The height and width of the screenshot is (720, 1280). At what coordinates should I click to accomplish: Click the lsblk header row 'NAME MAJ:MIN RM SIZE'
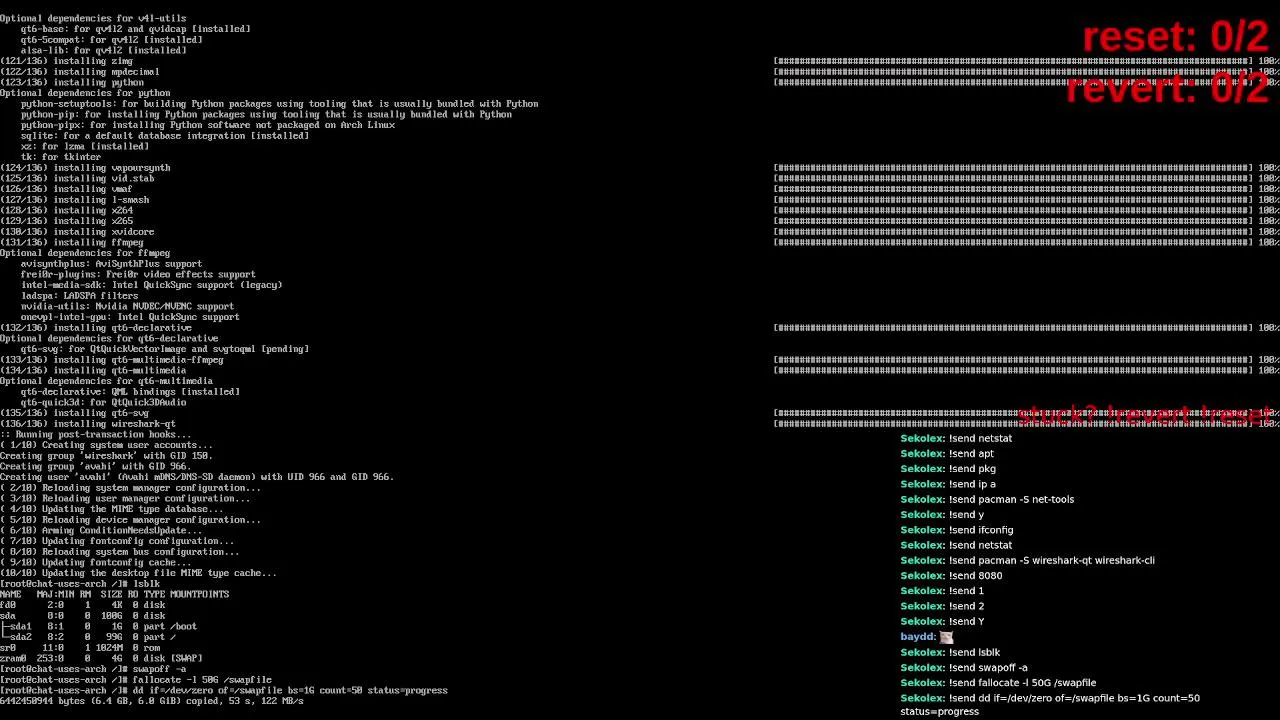(115, 594)
